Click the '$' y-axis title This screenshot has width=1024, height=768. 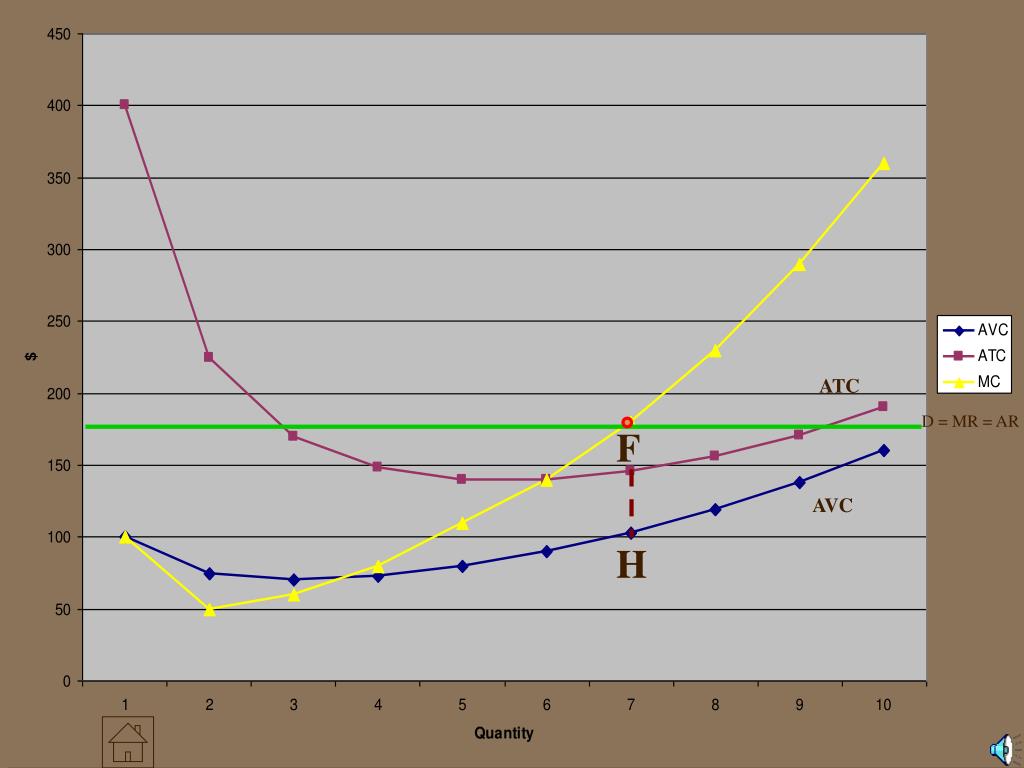(x=31, y=356)
